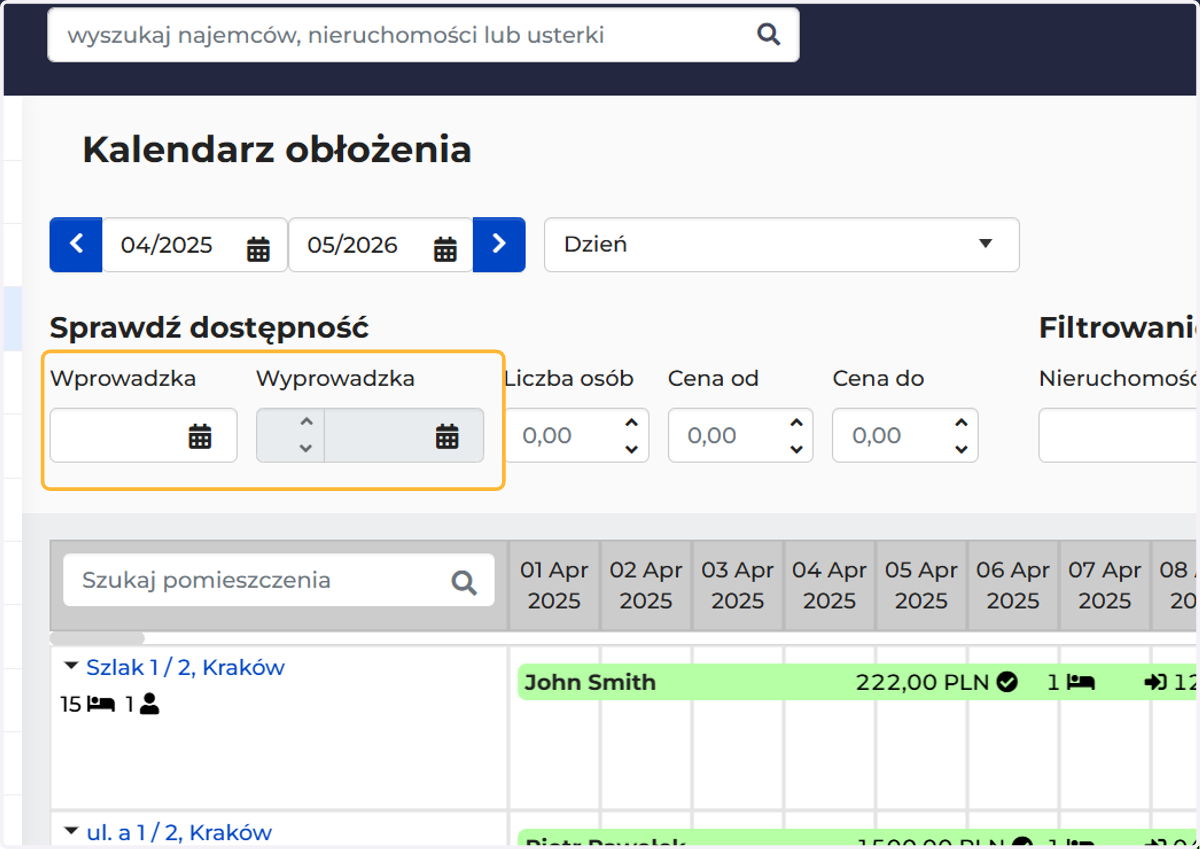Open the Wprowadzka calendar icon
The image size is (1200, 849).
point(200,435)
